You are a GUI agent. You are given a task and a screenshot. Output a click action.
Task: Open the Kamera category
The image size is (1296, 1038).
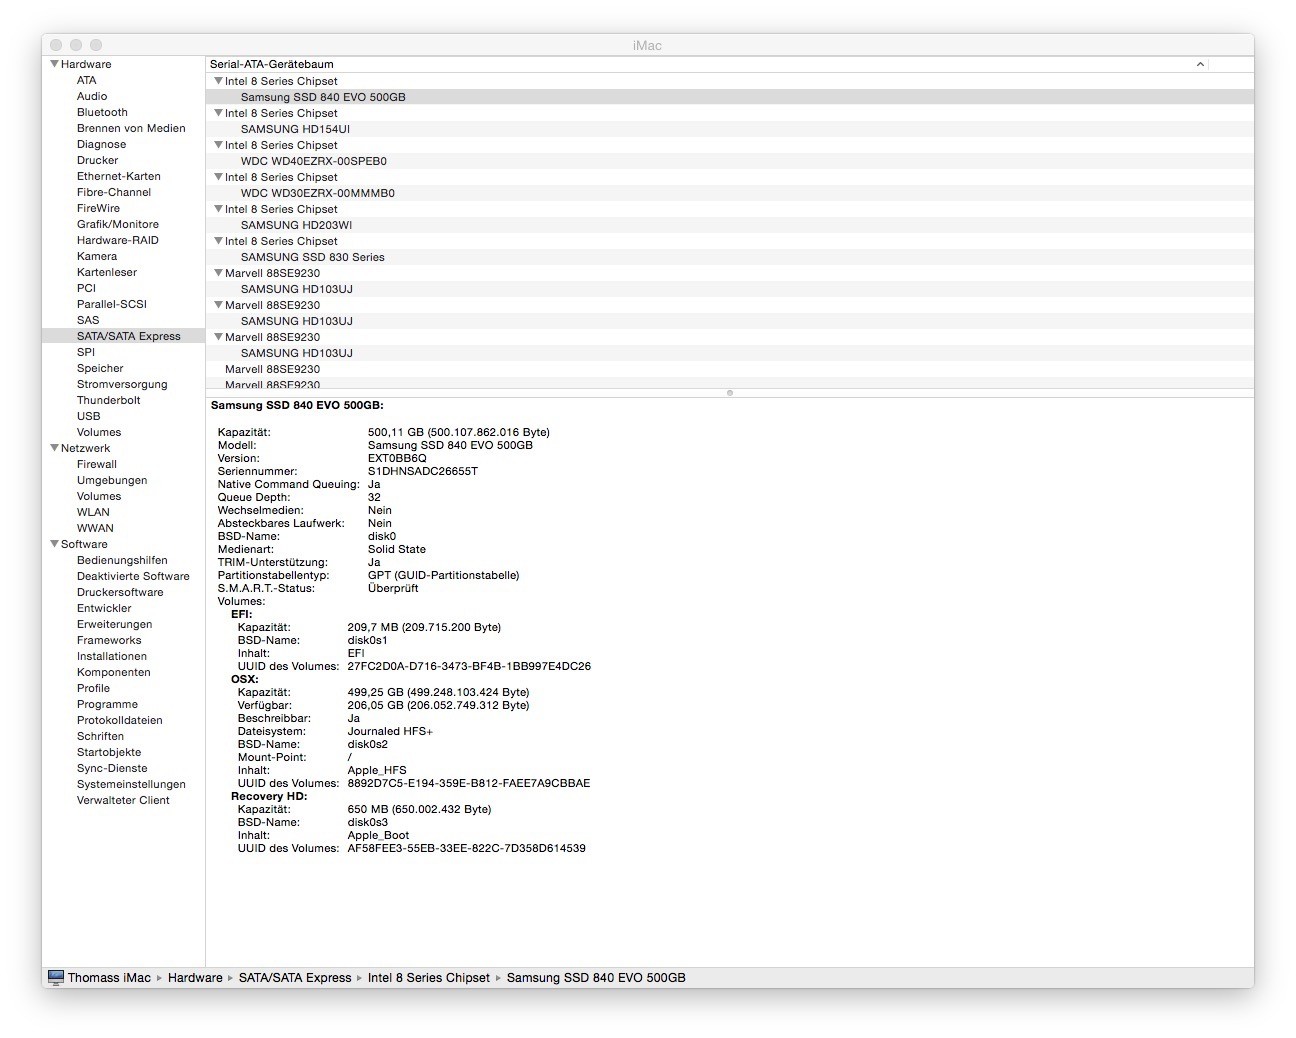click(x=97, y=256)
